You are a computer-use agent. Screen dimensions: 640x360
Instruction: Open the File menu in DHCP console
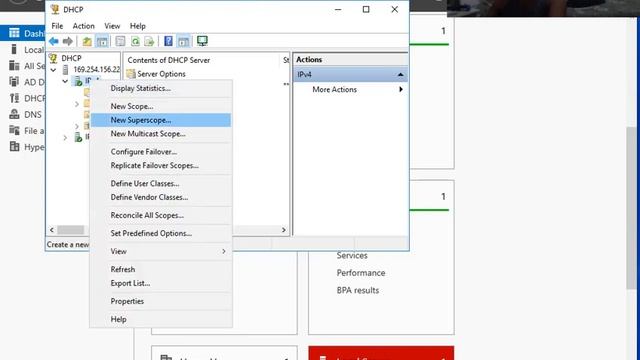pyautogui.click(x=57, y=26)
